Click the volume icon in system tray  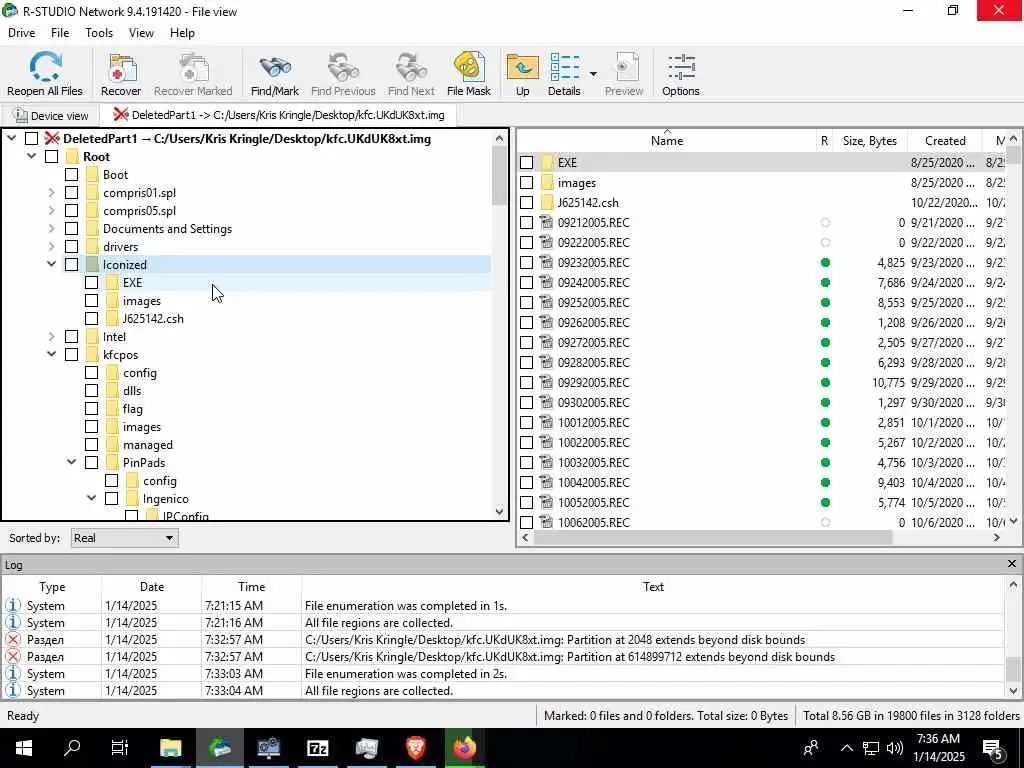pyautogui.click(x=895, y=748)
